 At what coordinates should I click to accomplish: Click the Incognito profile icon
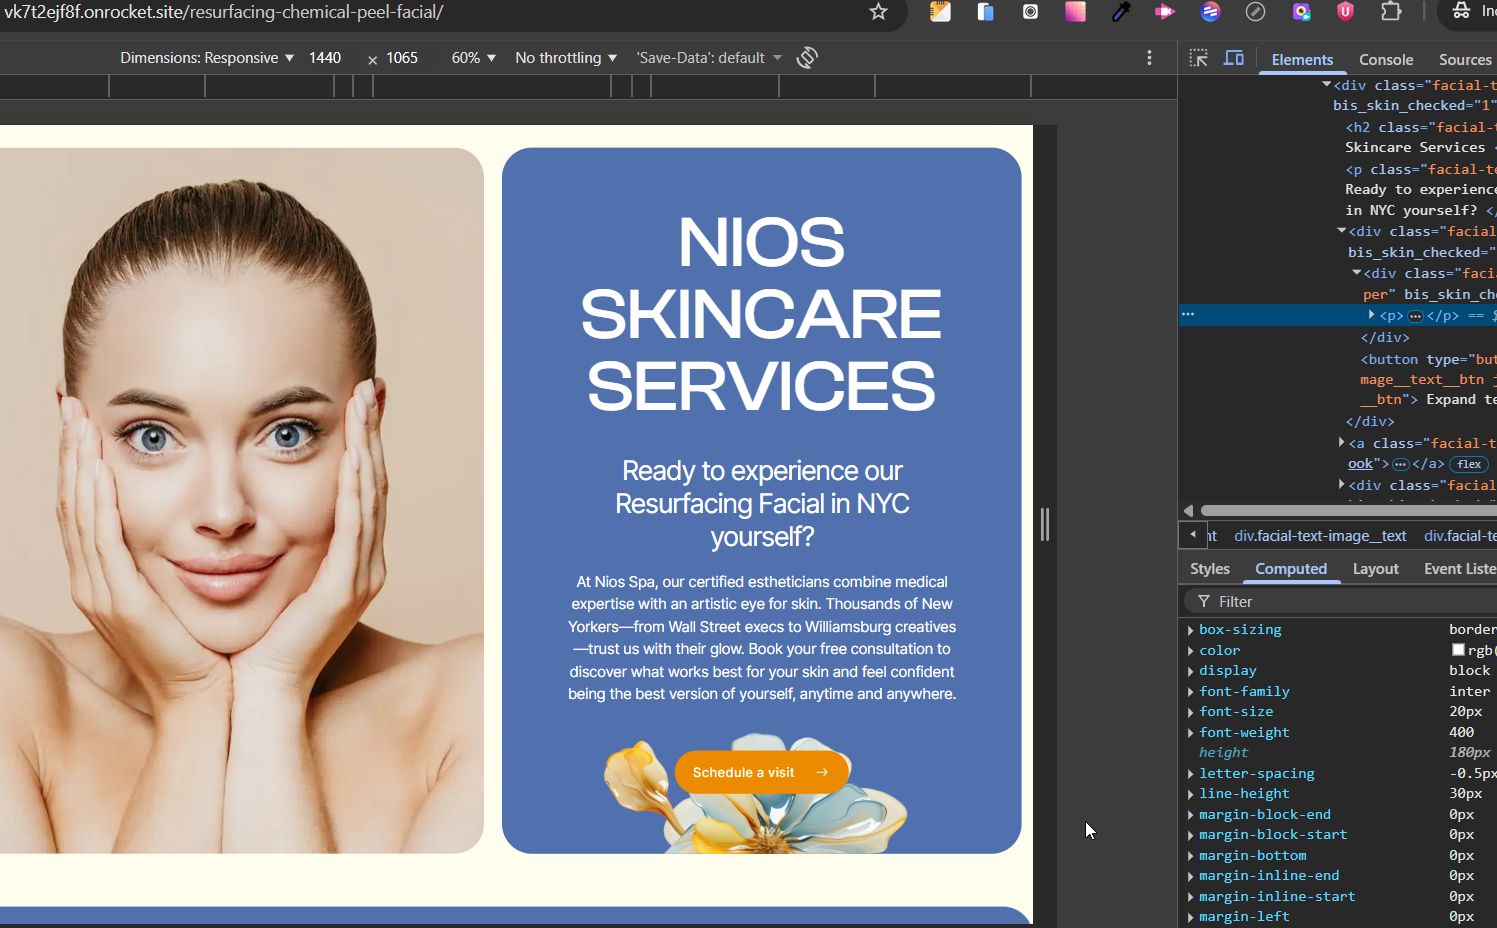click(1461, 11)
